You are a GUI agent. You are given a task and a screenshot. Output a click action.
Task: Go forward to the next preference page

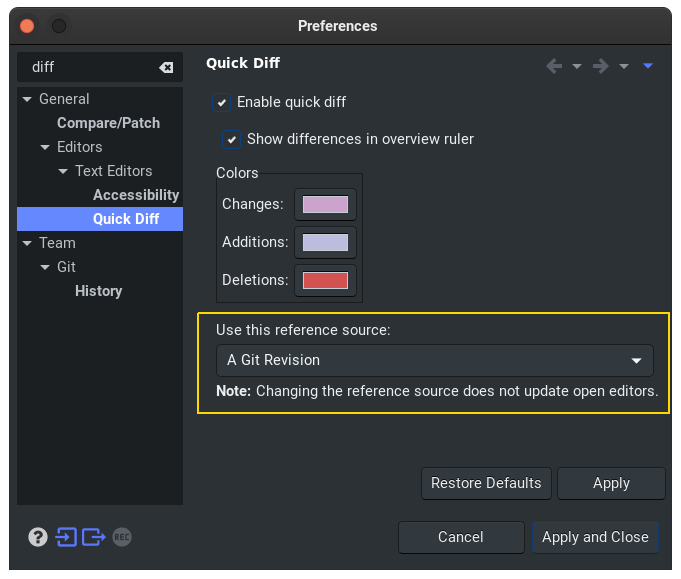[x=600, y=66]
